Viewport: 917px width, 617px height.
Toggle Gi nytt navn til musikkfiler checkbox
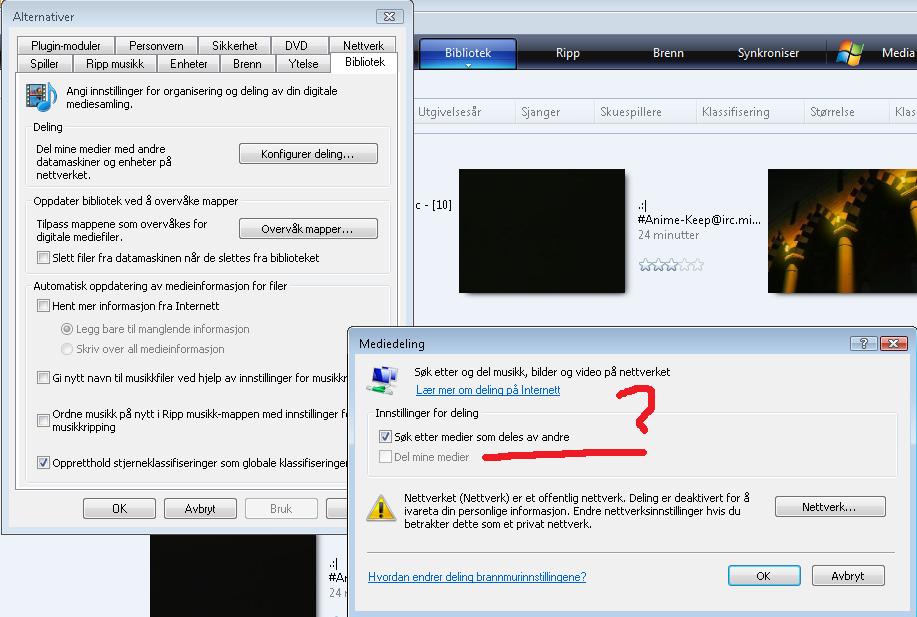tap(43, 377)
